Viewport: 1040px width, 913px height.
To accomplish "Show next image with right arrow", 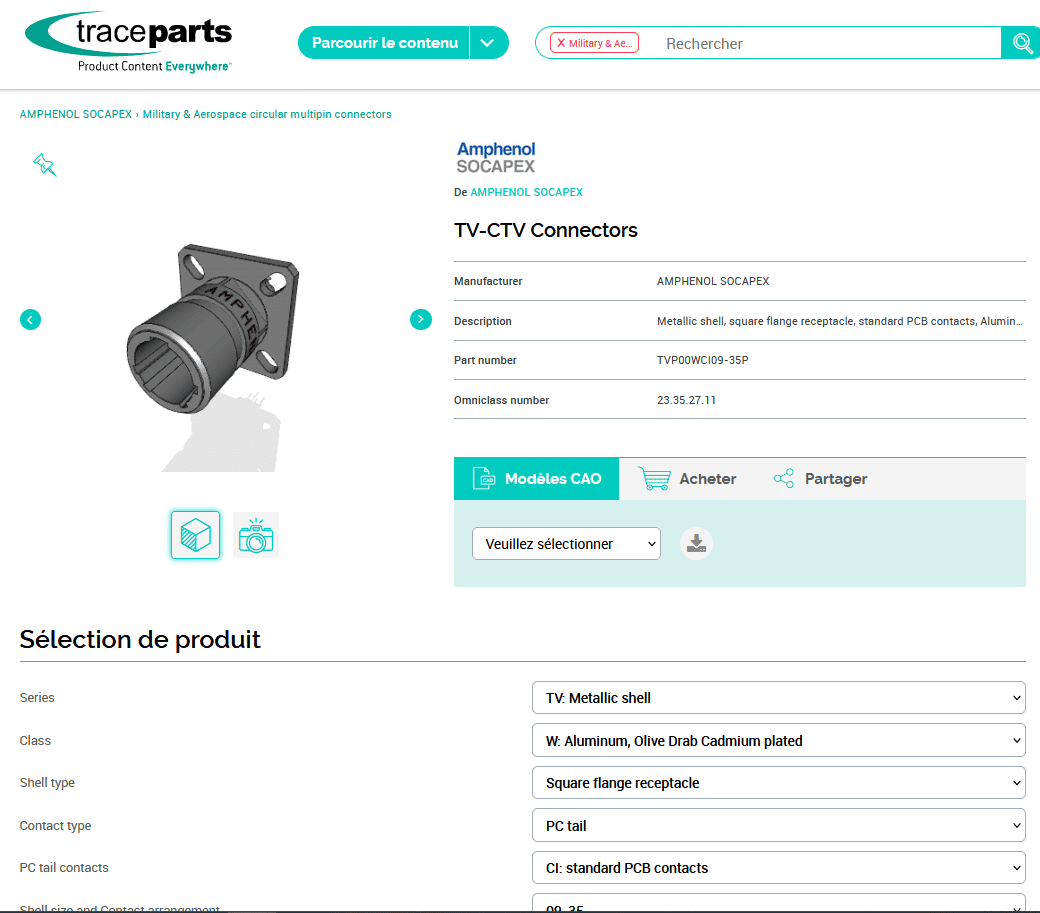I will [x=420, y=319].
